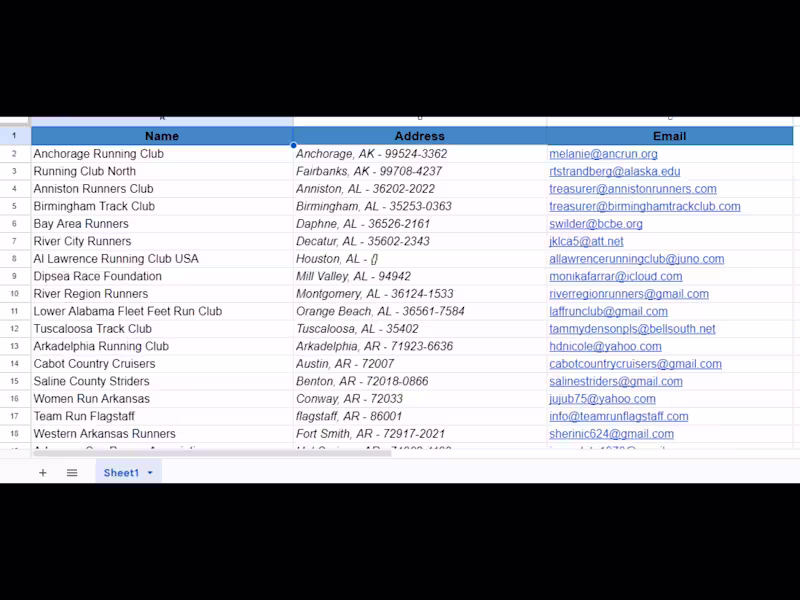Select the Tuscaloosa Track Club cell

click(162, 329)
